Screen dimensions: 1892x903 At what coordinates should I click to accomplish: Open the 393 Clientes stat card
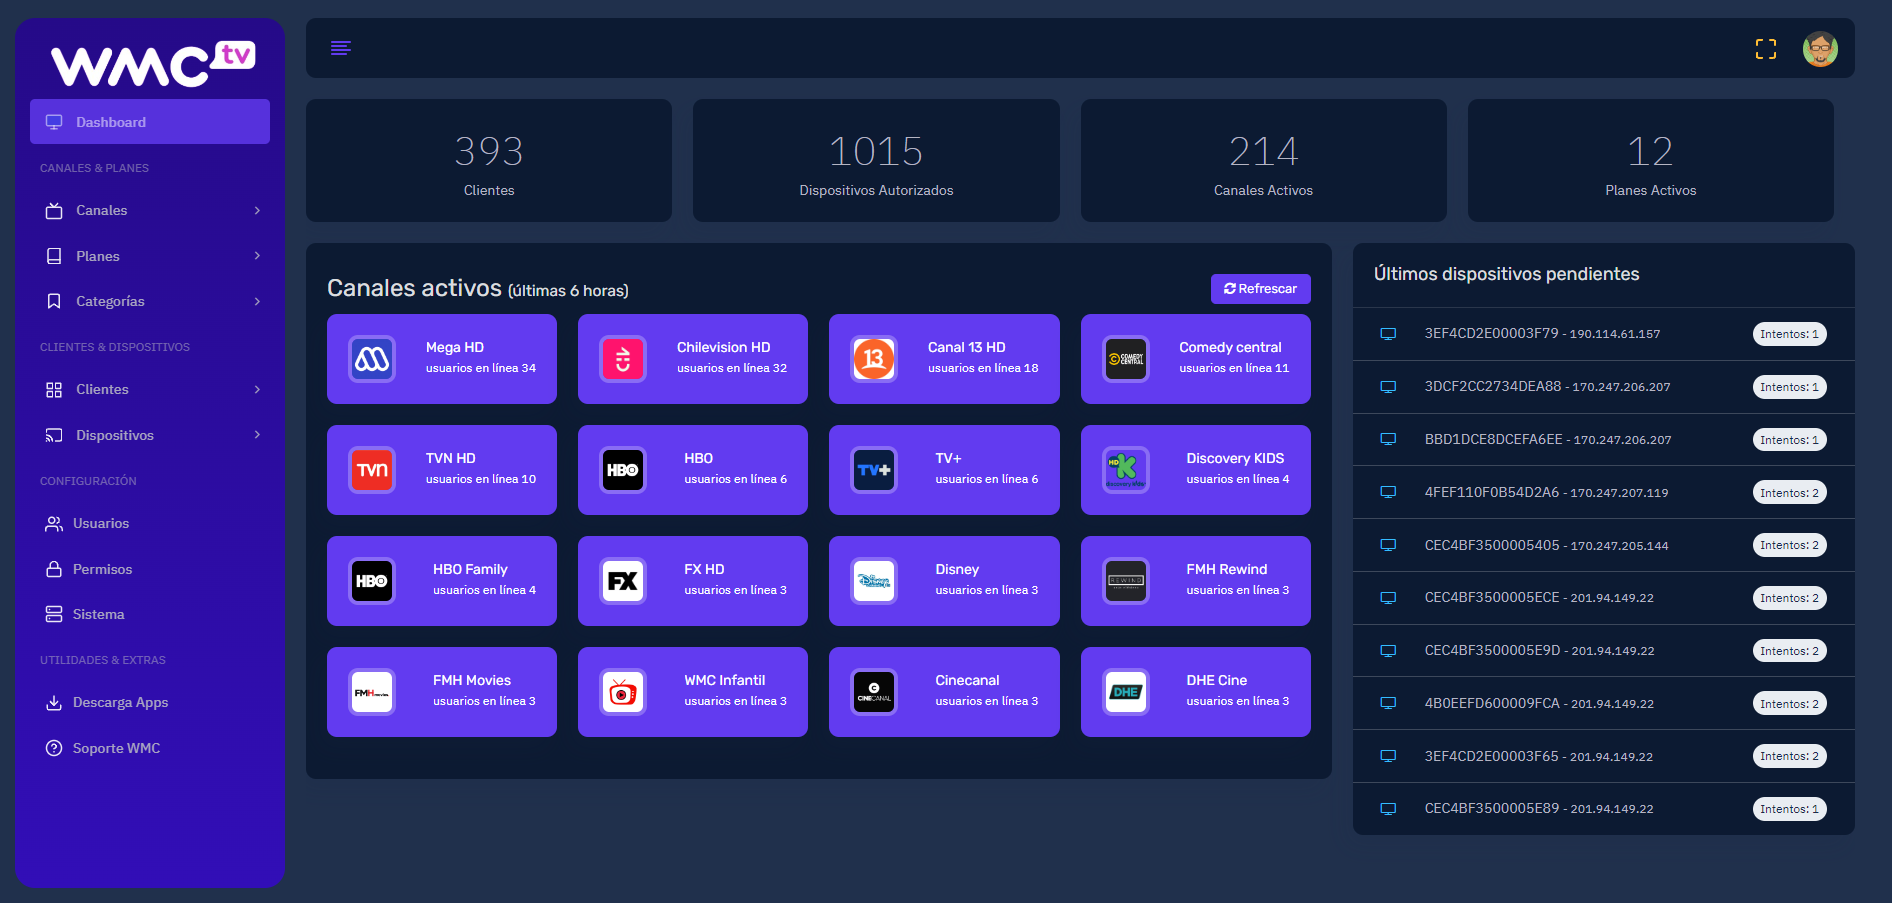tap(489, 160)
